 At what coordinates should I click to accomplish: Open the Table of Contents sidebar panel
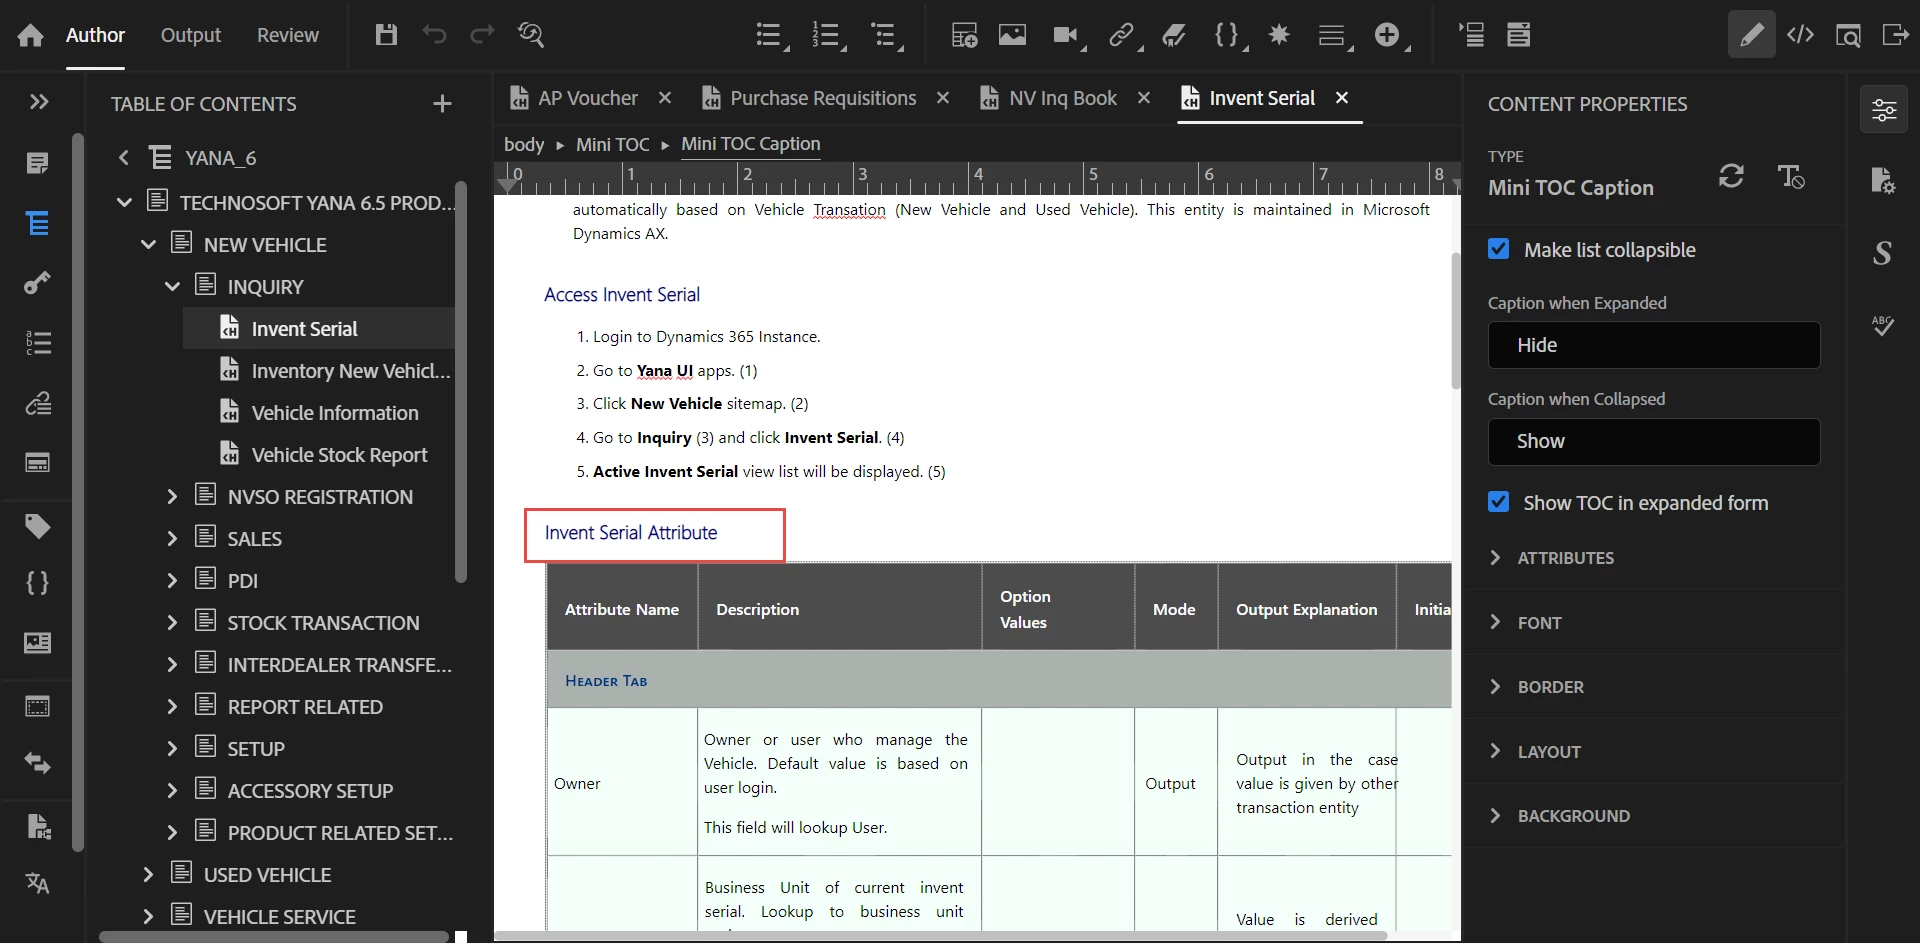[x=38, y=223]
